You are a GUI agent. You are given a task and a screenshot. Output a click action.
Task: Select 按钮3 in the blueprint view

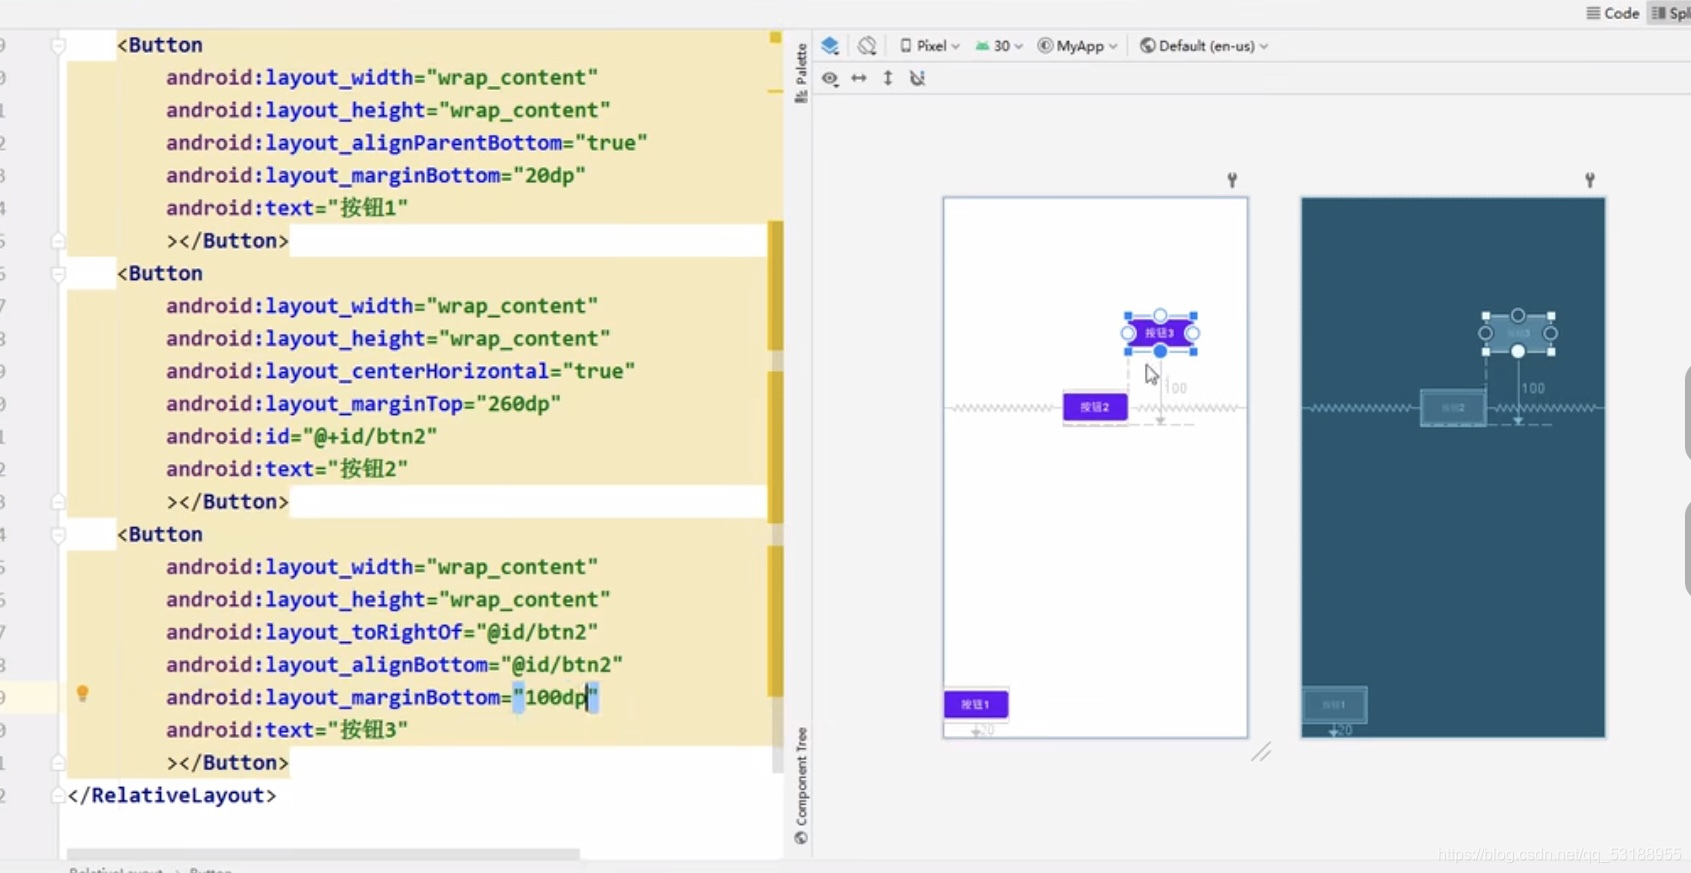(1518, 333)
